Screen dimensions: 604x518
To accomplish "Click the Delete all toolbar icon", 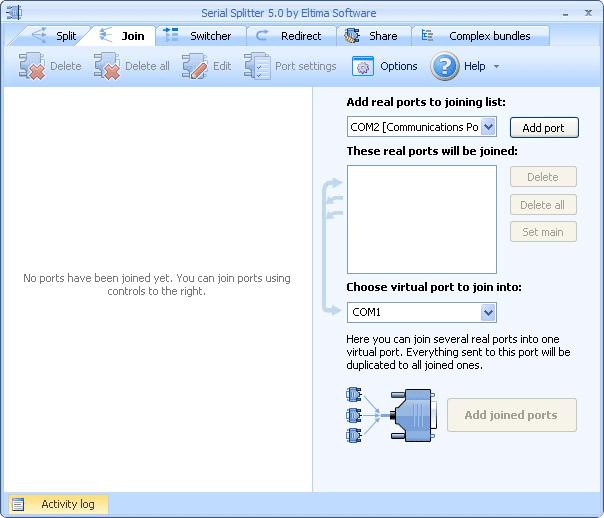I will (107, 66).
